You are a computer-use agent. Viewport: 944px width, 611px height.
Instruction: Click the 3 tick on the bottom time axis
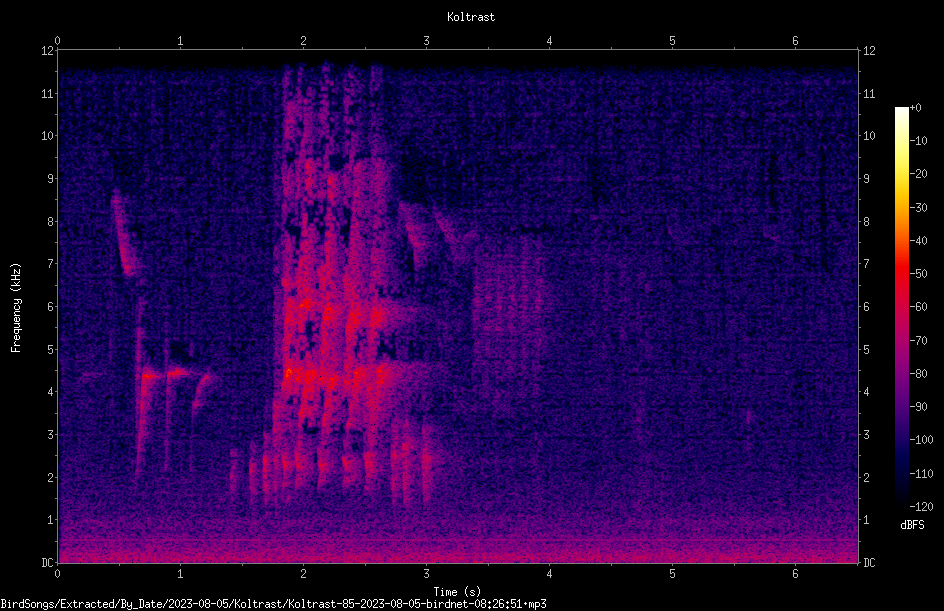[426, 574]
